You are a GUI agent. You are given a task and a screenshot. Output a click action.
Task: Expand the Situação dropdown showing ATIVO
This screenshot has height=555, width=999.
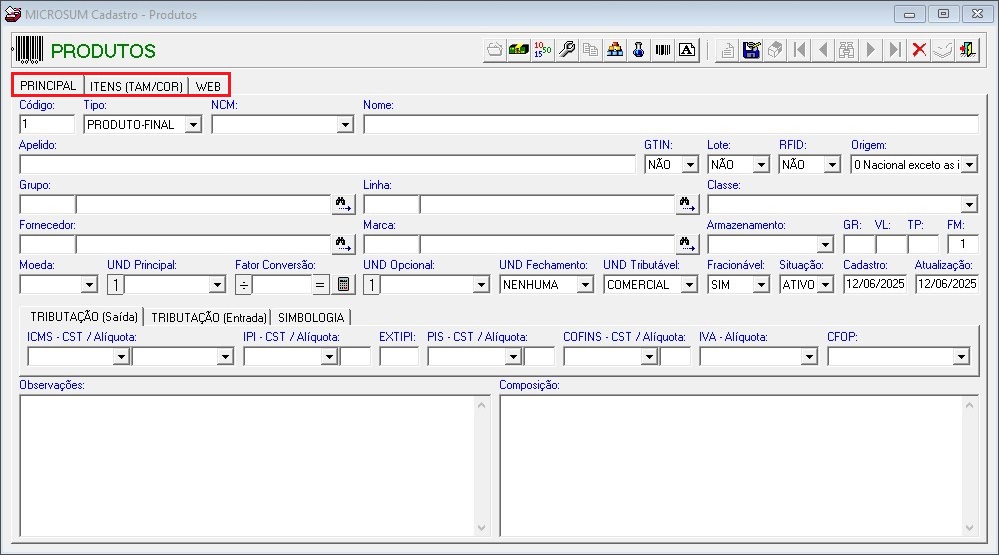[825, 285]
